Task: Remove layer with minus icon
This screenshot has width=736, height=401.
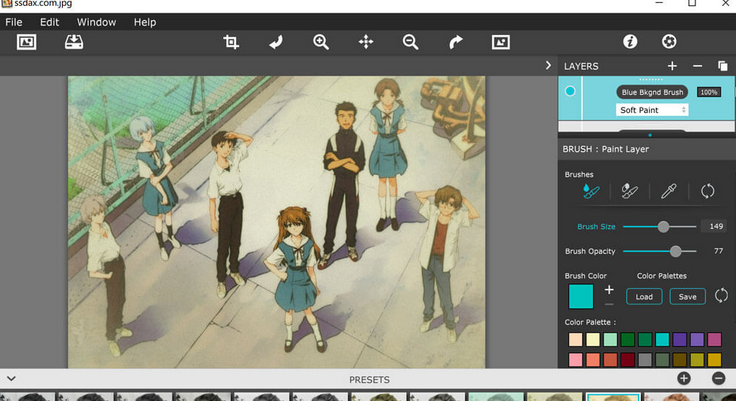Action: [x=698, y=66]
